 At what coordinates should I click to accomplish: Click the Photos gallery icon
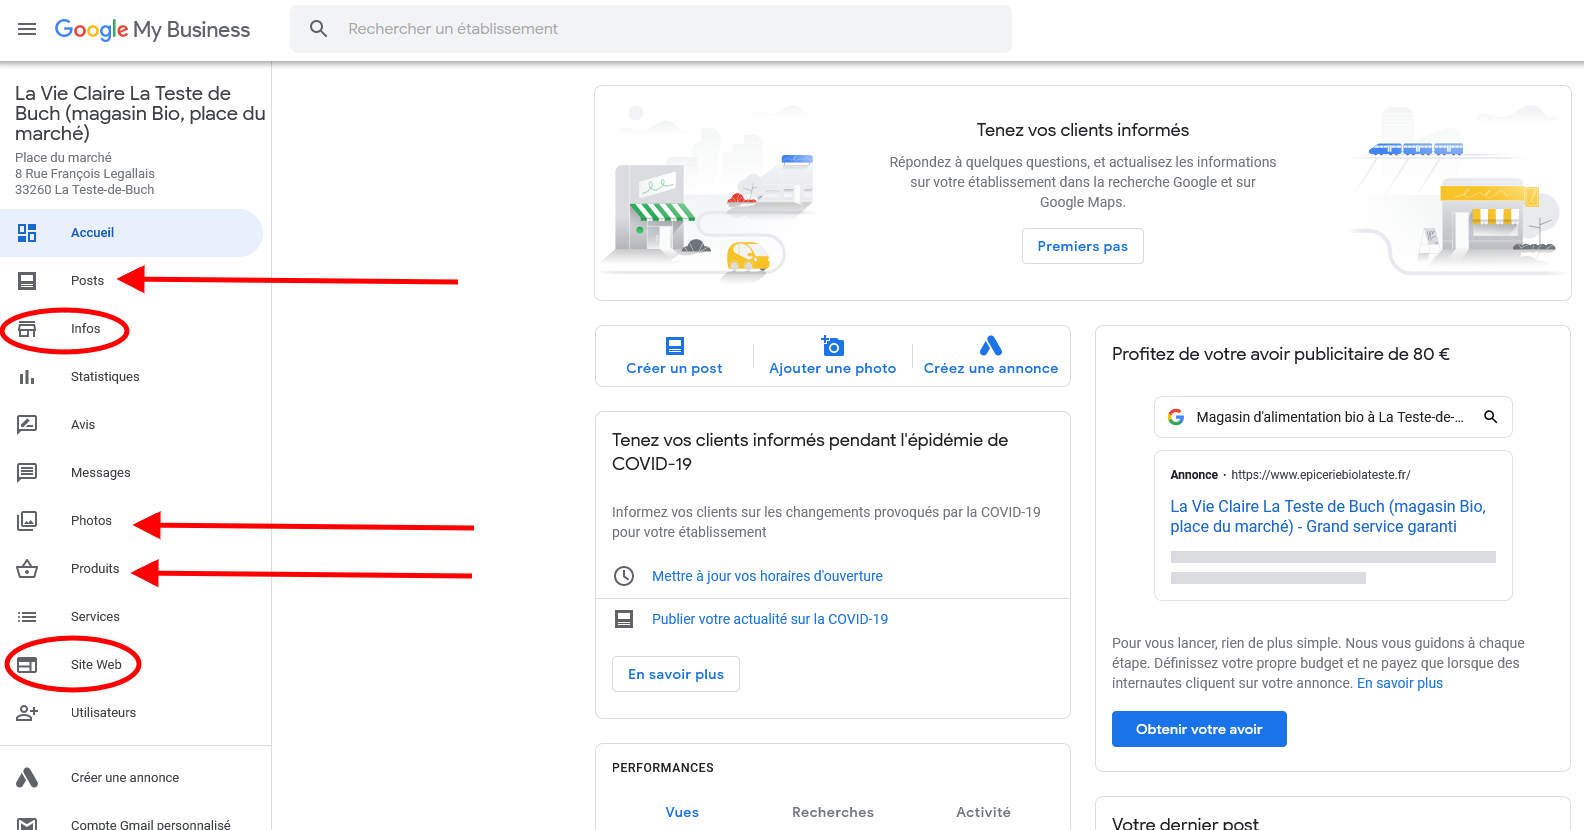tap(27, 521)
